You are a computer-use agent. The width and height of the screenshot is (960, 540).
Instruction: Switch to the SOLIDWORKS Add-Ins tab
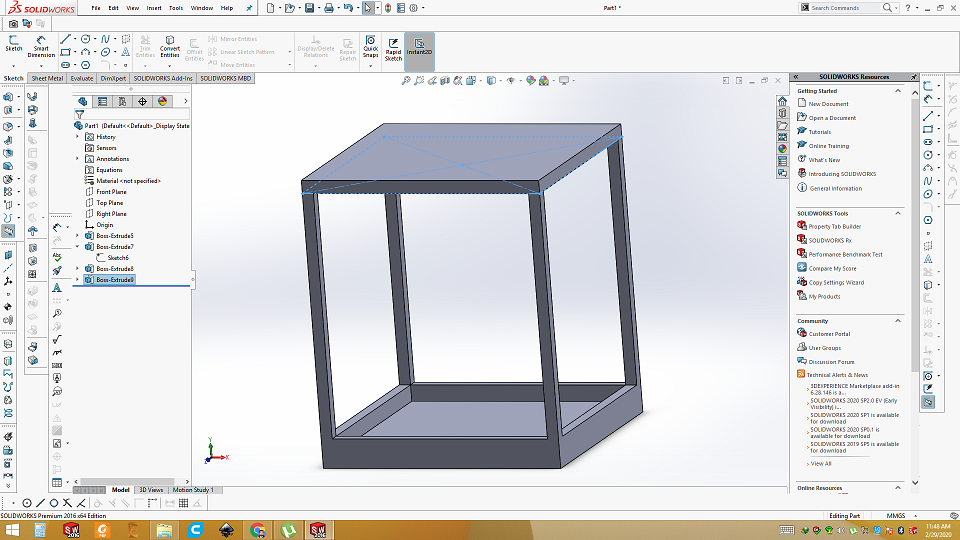[163, 78]
